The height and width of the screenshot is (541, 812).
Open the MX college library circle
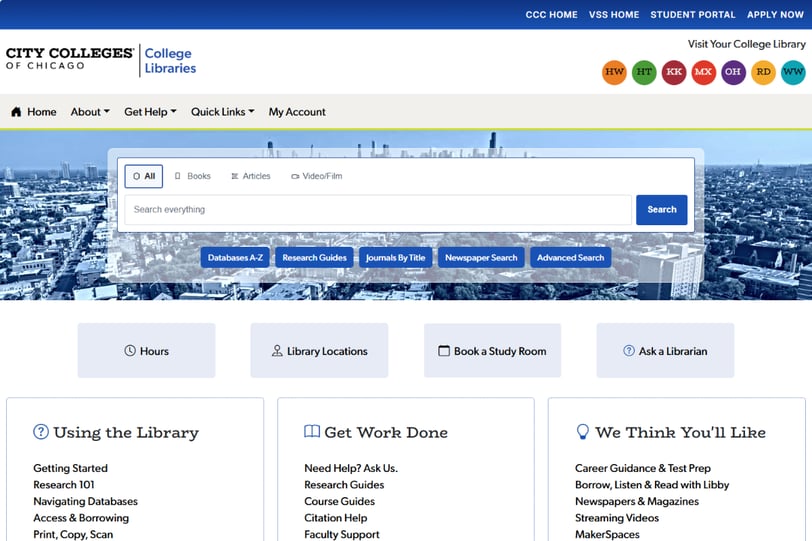(x=703, y=72)
